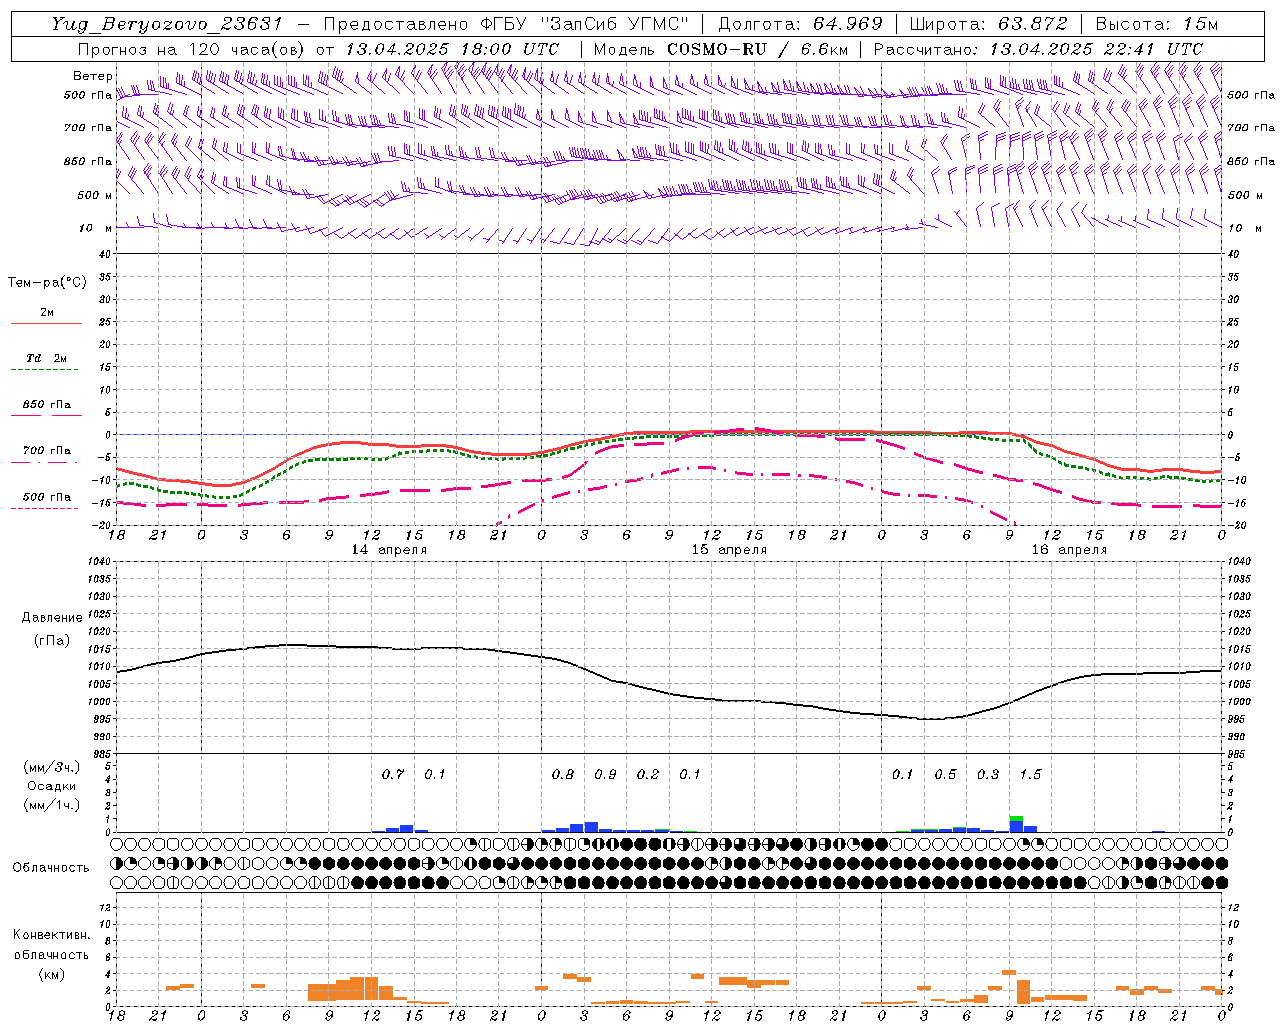Click the Тем-ра(°C) panel label
The image size is (1280, 1024).
(47, 283)
